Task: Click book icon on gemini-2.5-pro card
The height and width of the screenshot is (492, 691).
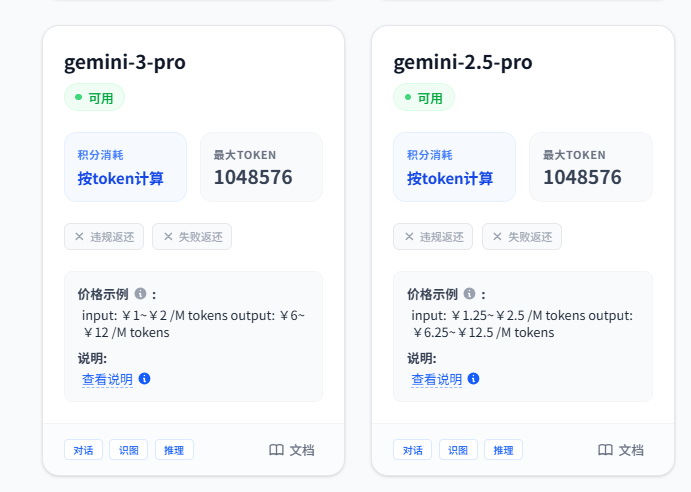Action: click(x=606, y=450)
